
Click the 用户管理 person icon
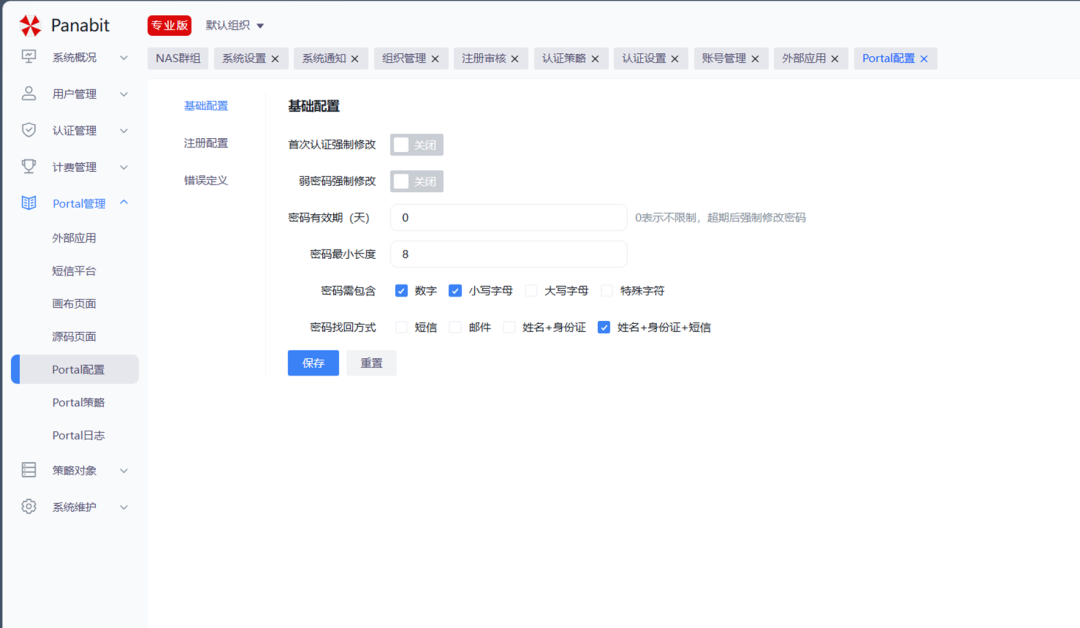point(28,94)
